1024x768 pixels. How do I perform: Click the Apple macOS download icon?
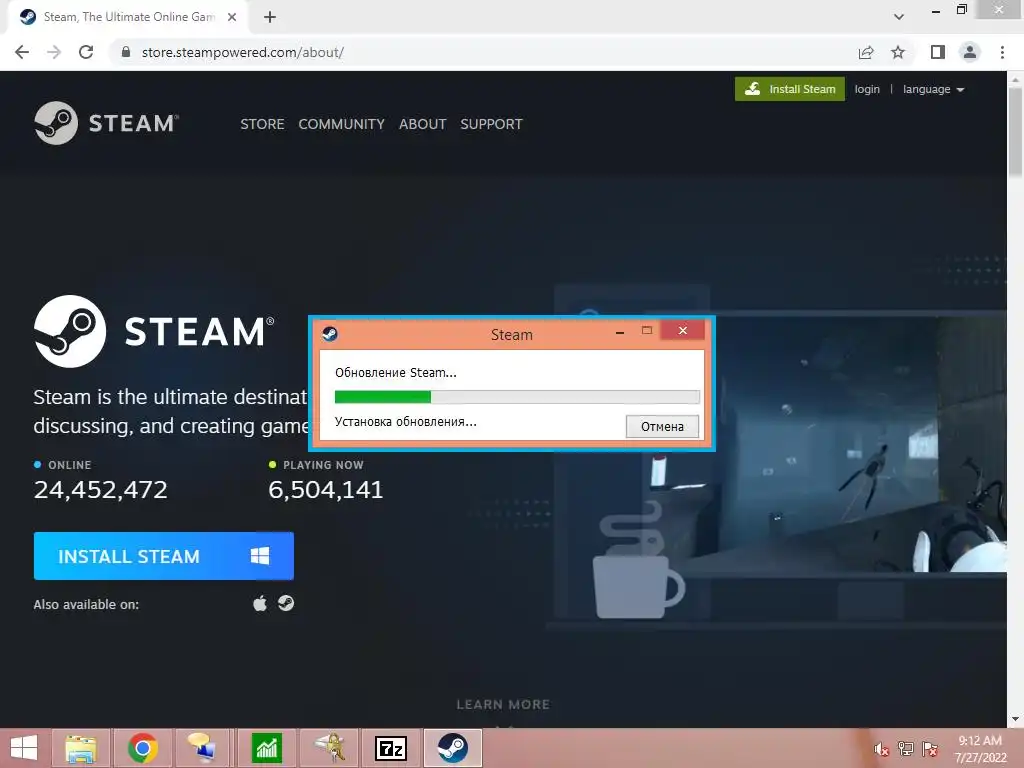coord(260,603)
